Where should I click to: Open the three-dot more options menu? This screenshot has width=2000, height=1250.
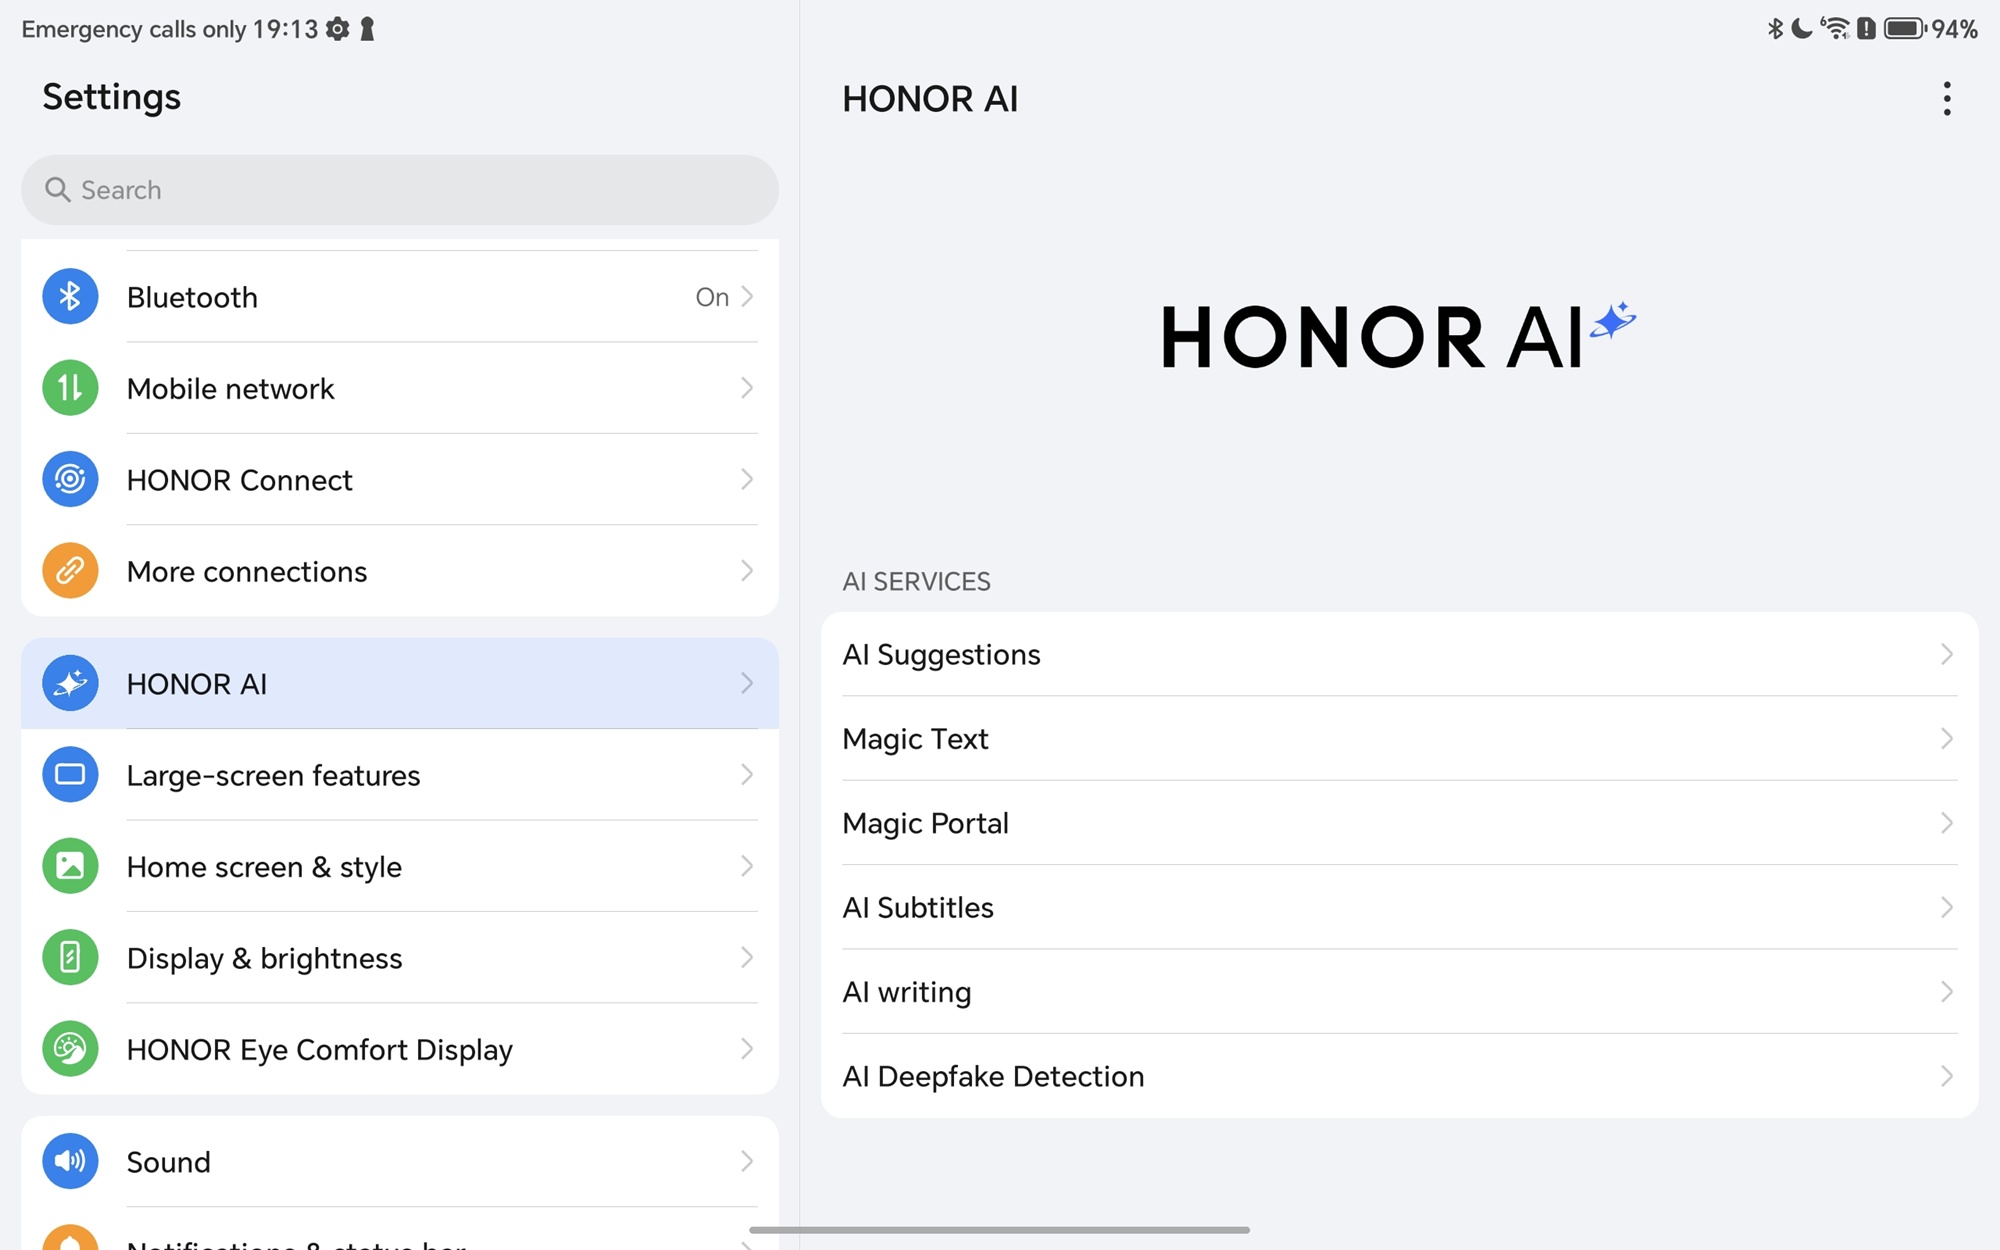(1946, 99)
